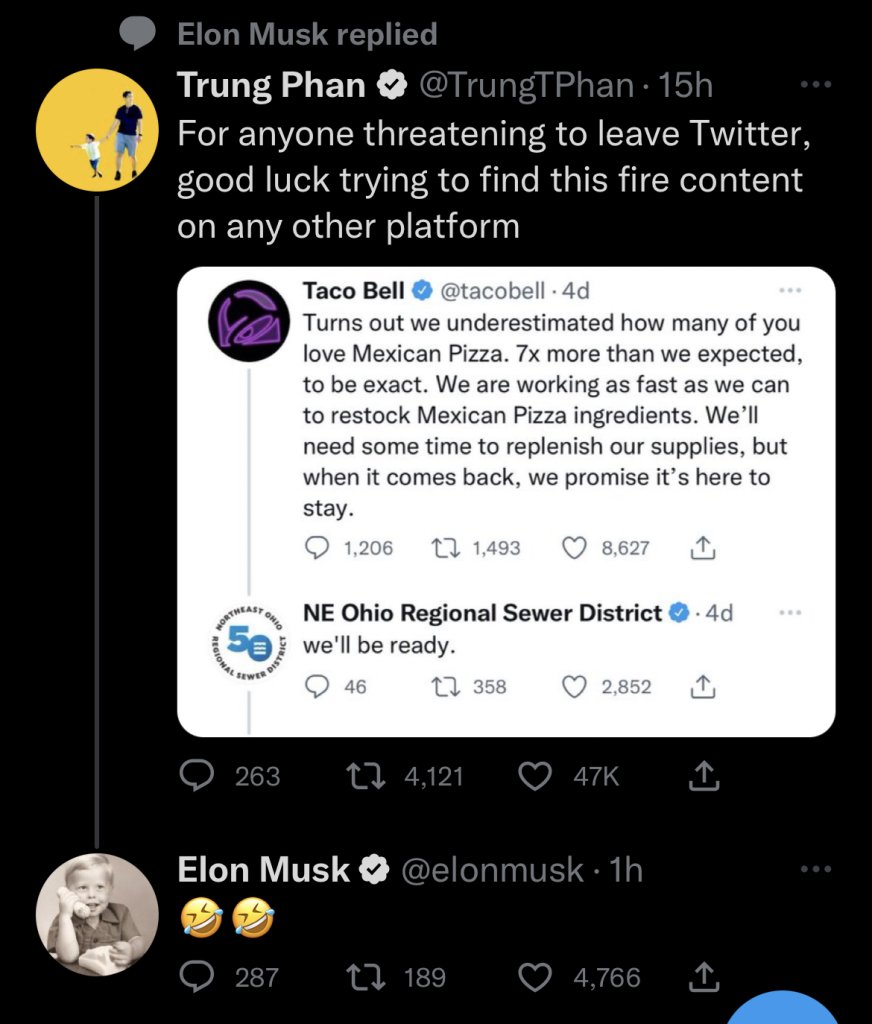Open more options for Elon Musk's reply

(818, 870)
